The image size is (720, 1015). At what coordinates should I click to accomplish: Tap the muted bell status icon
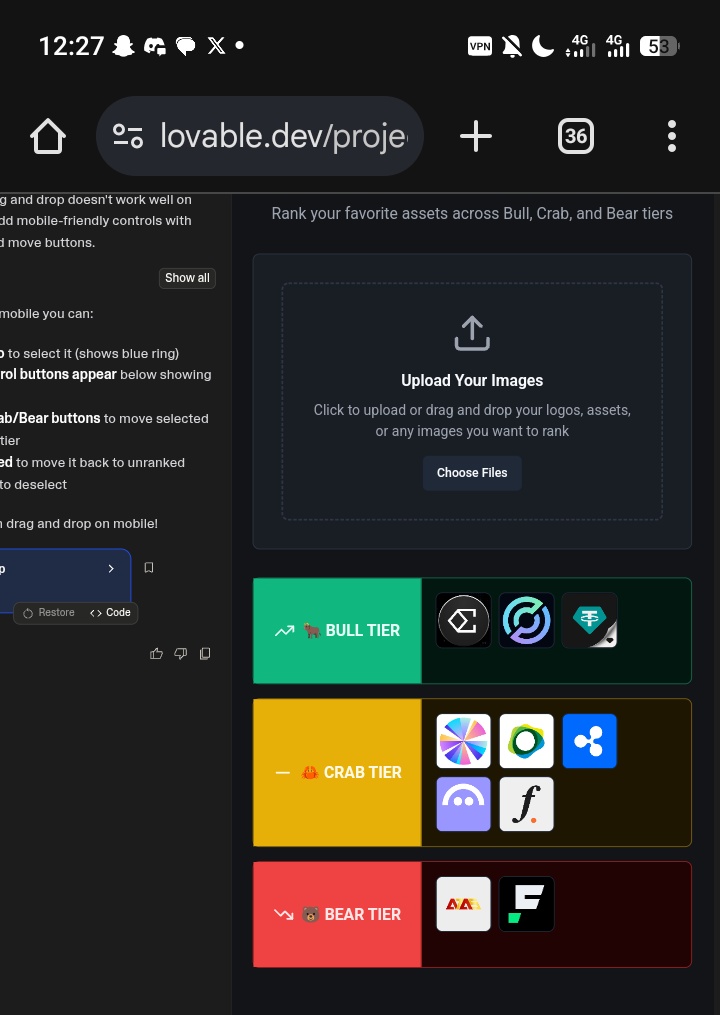512,46
